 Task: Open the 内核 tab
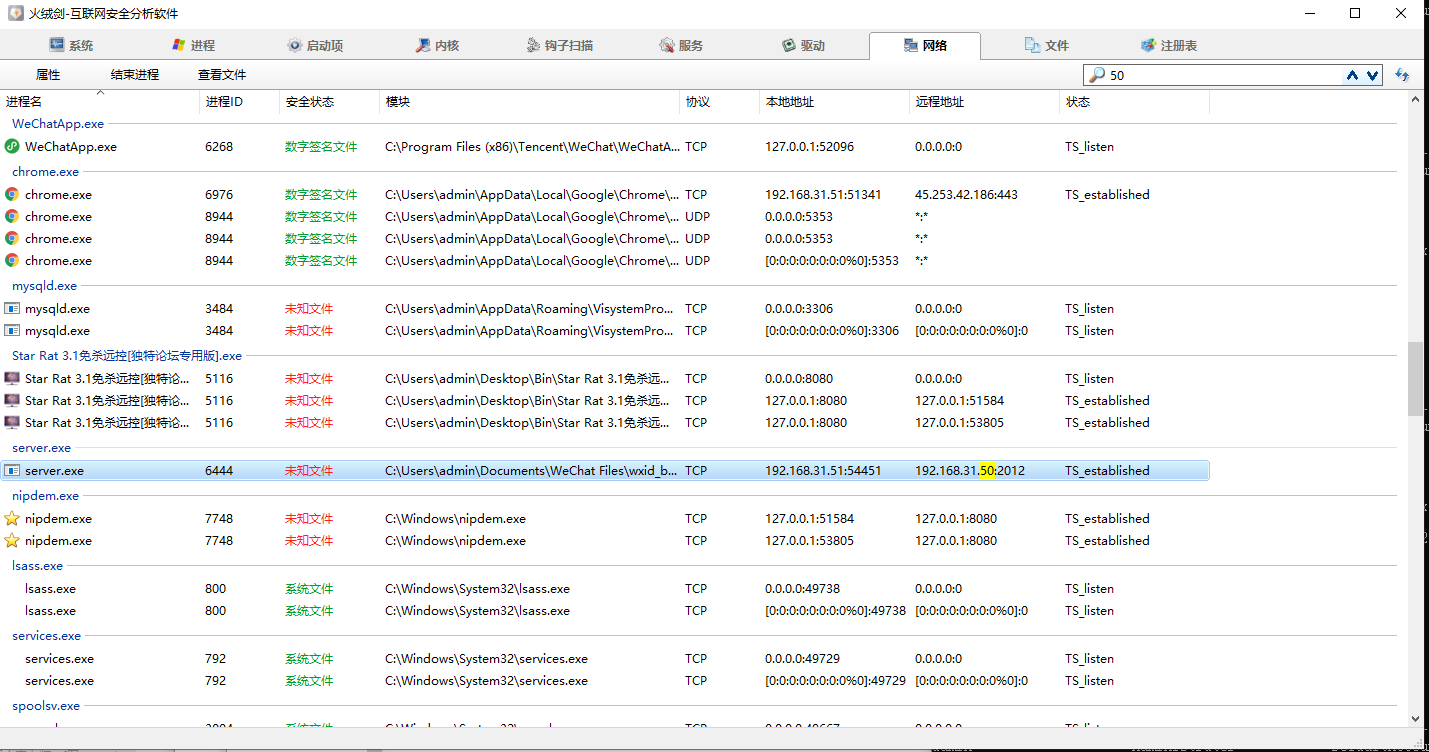[x=437, y=45]
